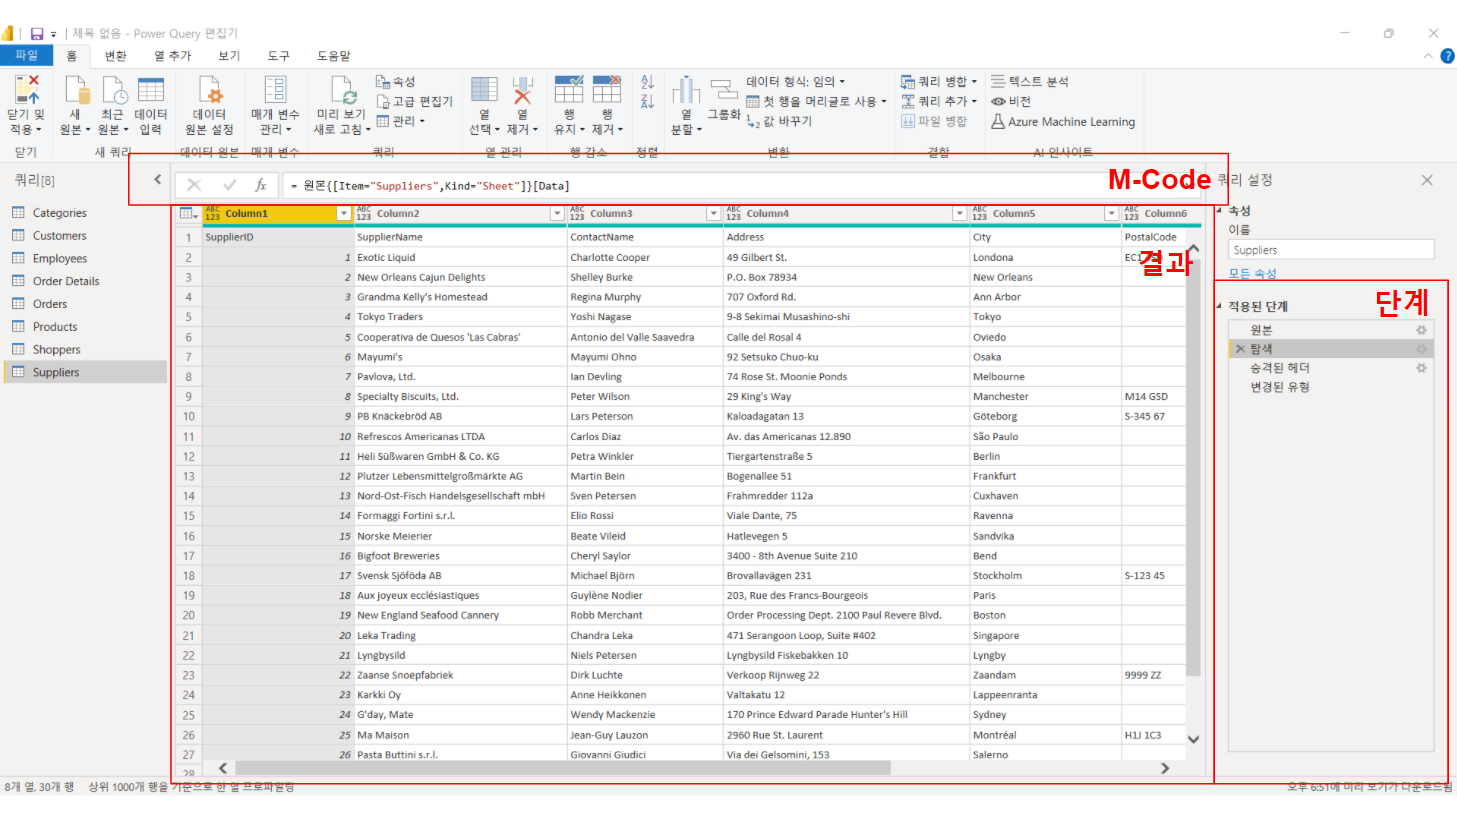1457x817 pixels.
Task: Collapse the queries pane with the chevron
Action: click(157, 180)
